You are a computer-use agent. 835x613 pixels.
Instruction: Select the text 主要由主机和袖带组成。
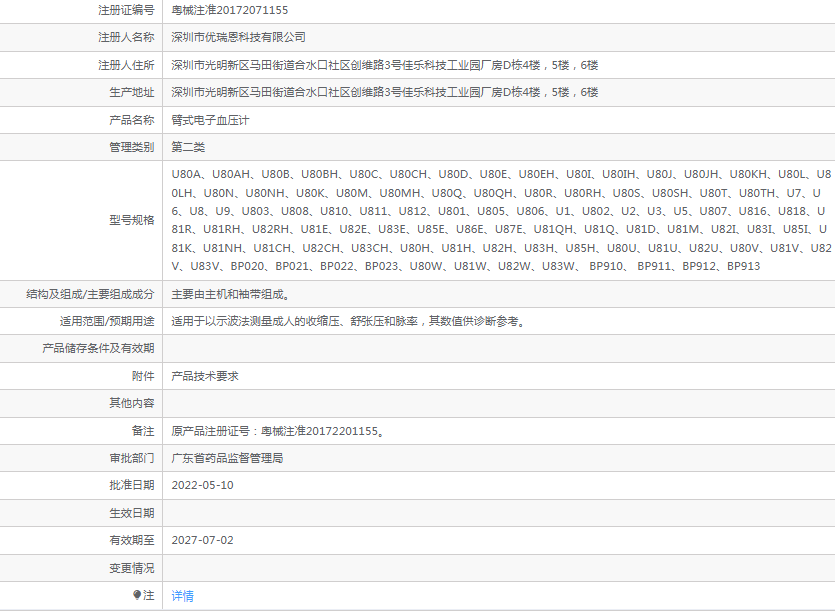[231, 294]
